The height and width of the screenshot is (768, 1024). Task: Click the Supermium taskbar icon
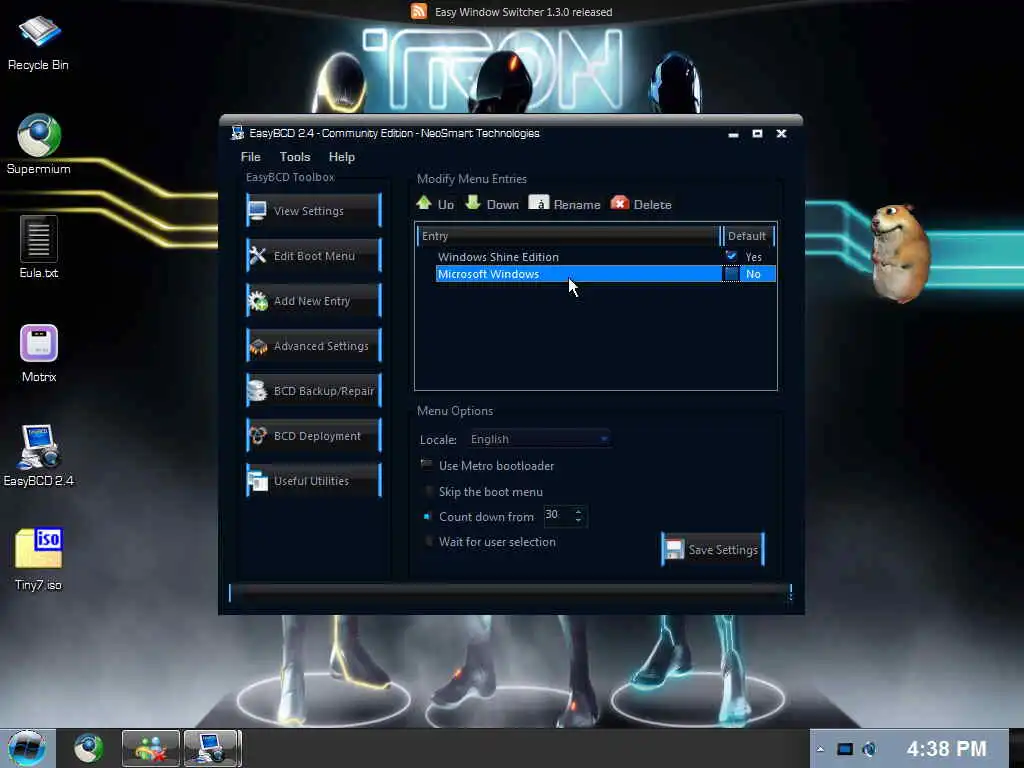[88, 748]
